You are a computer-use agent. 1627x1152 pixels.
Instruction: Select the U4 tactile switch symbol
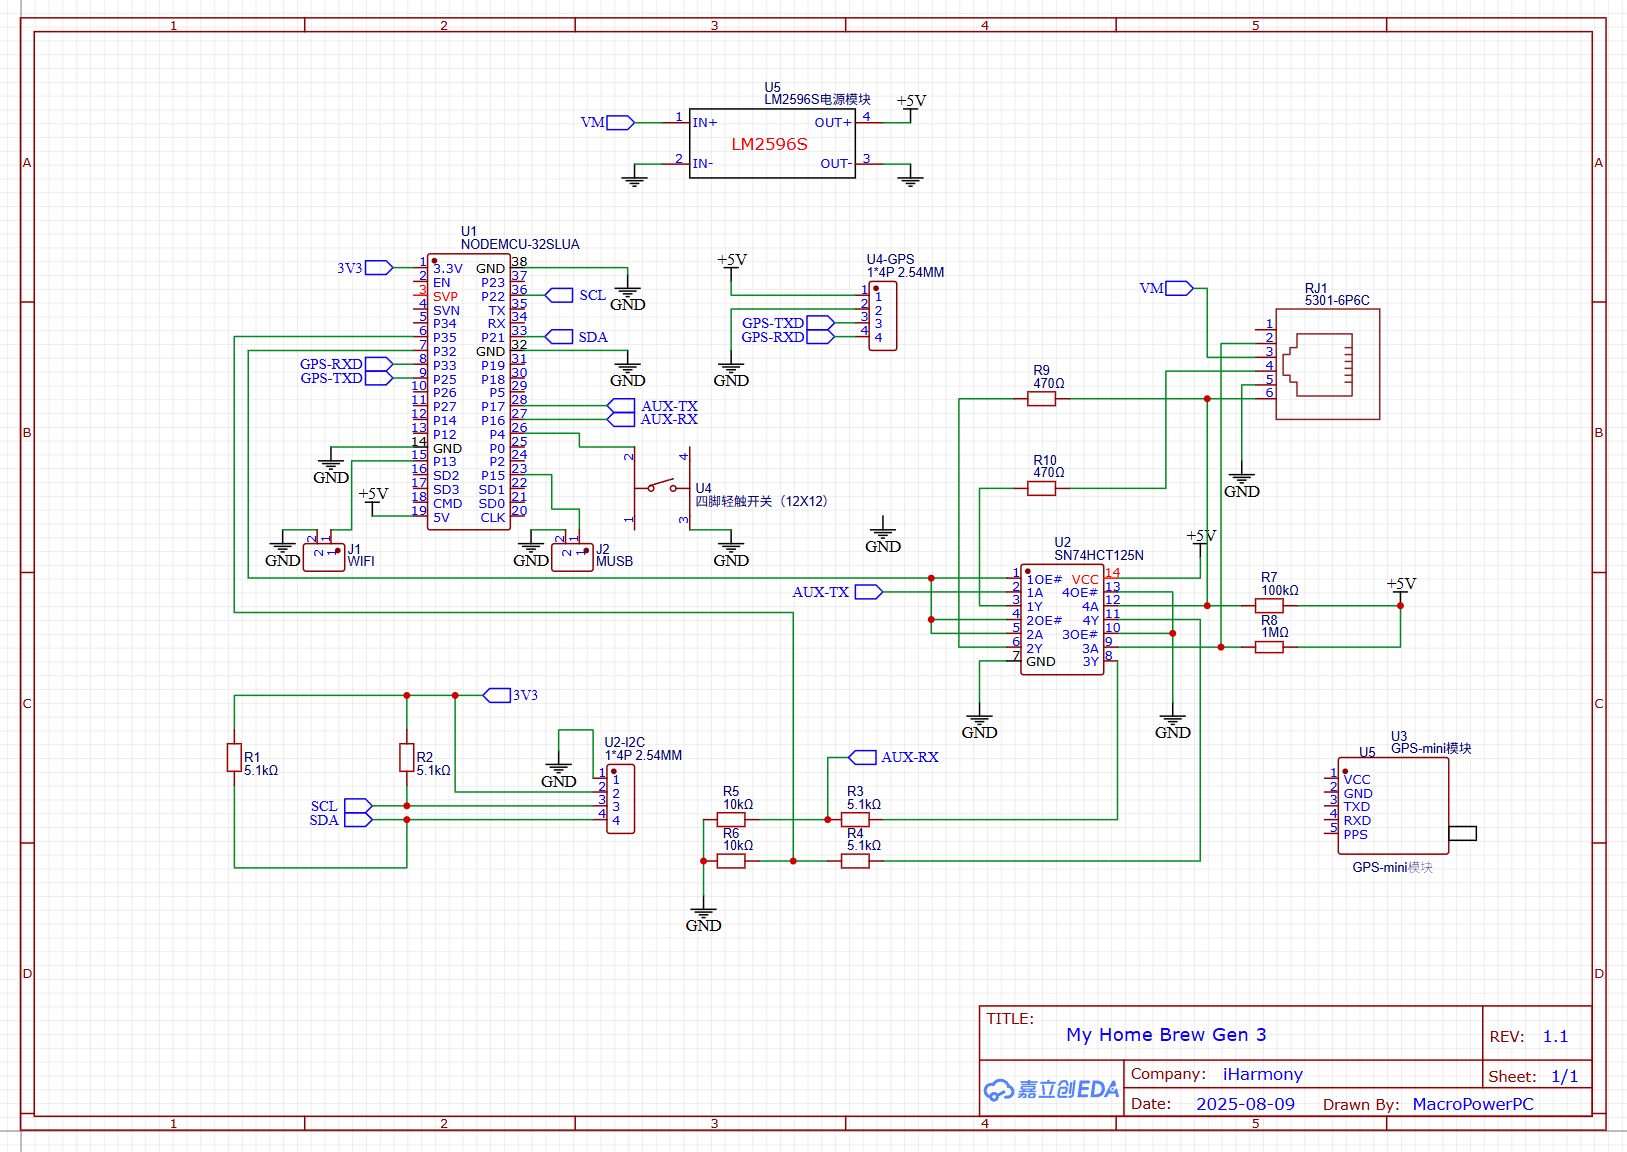click(x=660, y=488)
